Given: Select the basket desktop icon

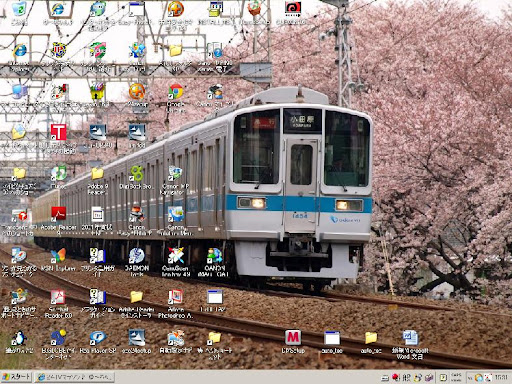Looking at the screenshot, I should coord(254,9).
